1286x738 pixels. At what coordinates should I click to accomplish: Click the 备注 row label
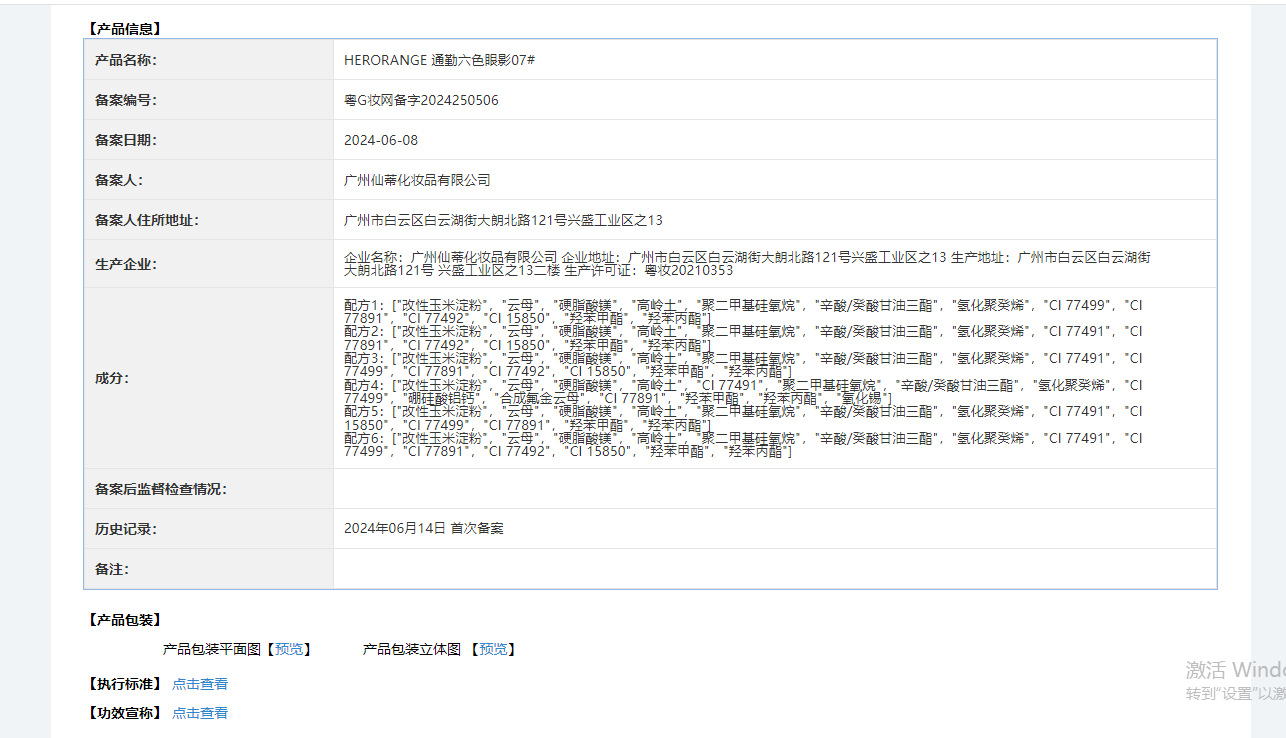point(112,569)
